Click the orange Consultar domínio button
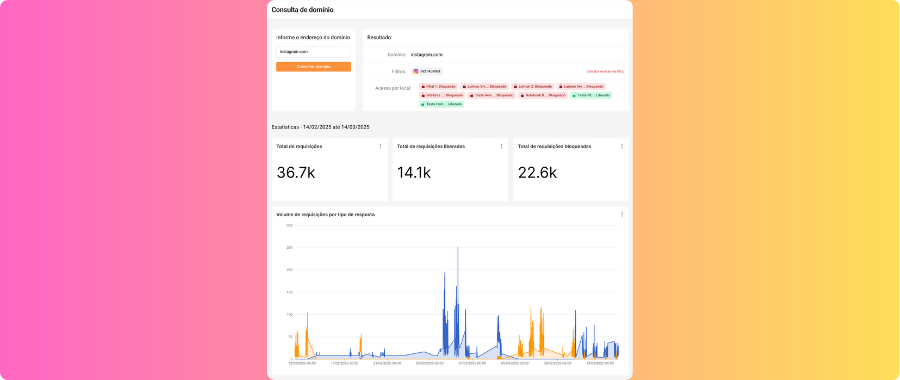Image resolution: width=900 pixels, height=380 pixels. (313, 67)
